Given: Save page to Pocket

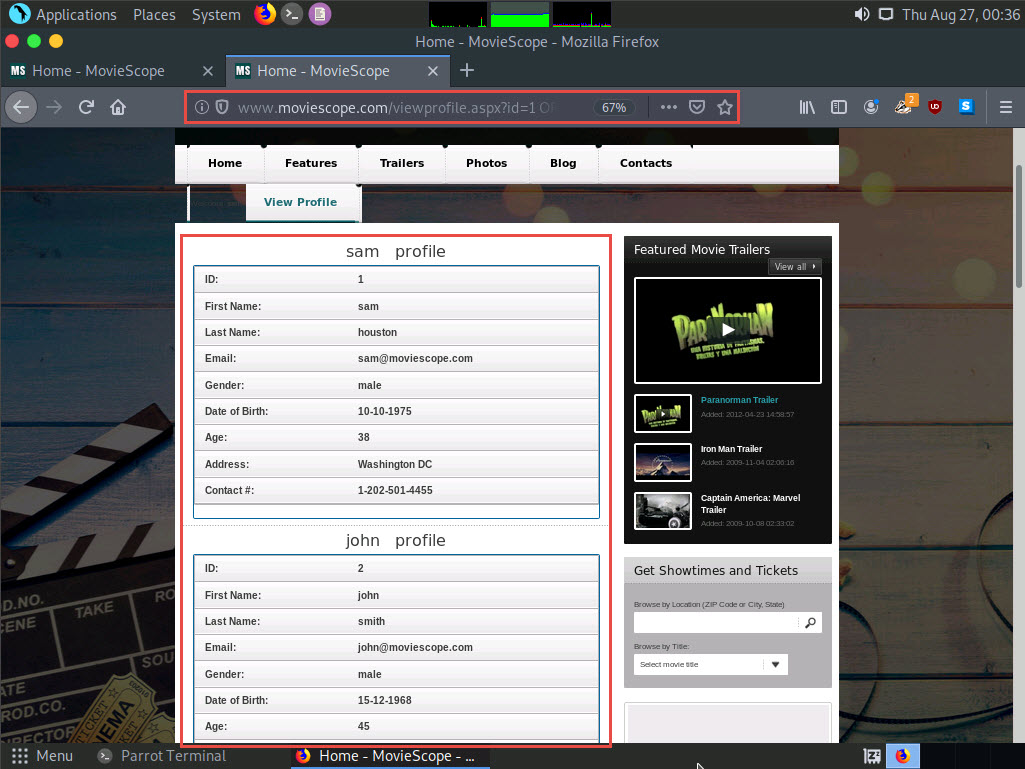Looking at the screenshot, I should click(x=697, y=107).
